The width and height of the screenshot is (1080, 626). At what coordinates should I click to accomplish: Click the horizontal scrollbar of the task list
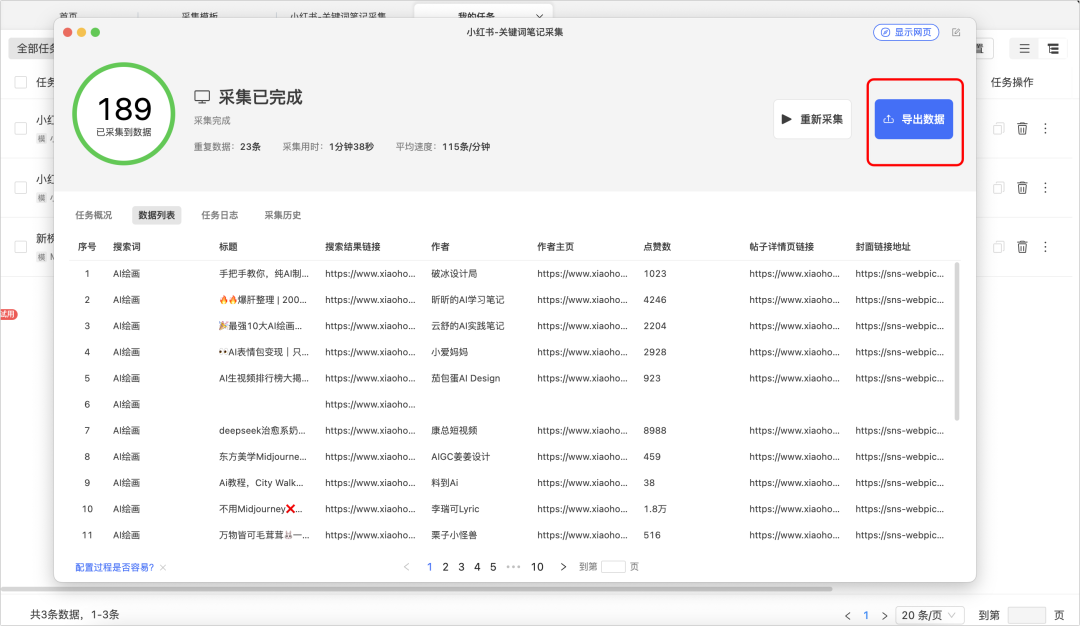click(417, 589)
